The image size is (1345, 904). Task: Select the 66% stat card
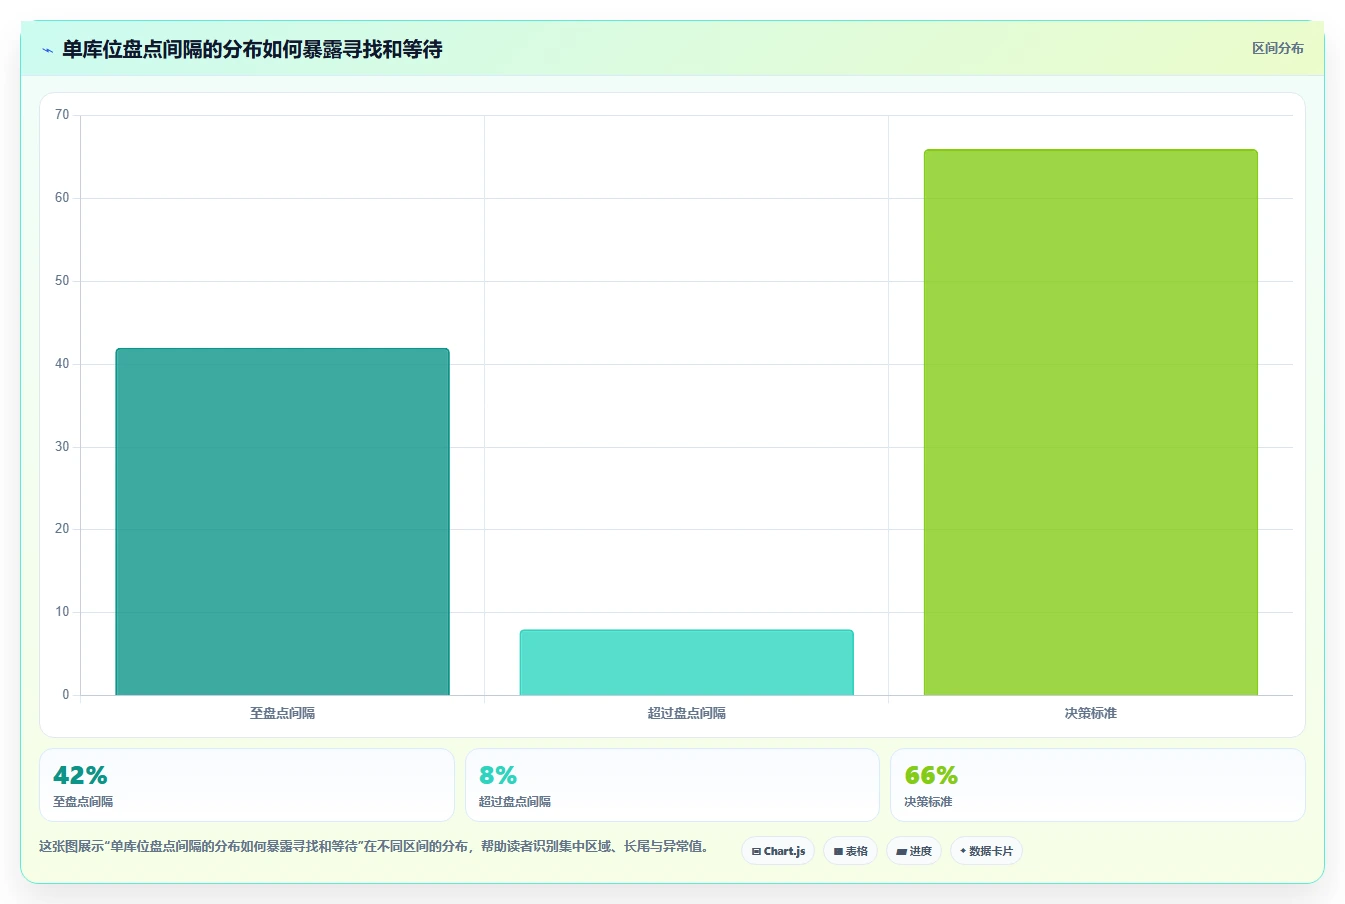(x=1098, y=785)
